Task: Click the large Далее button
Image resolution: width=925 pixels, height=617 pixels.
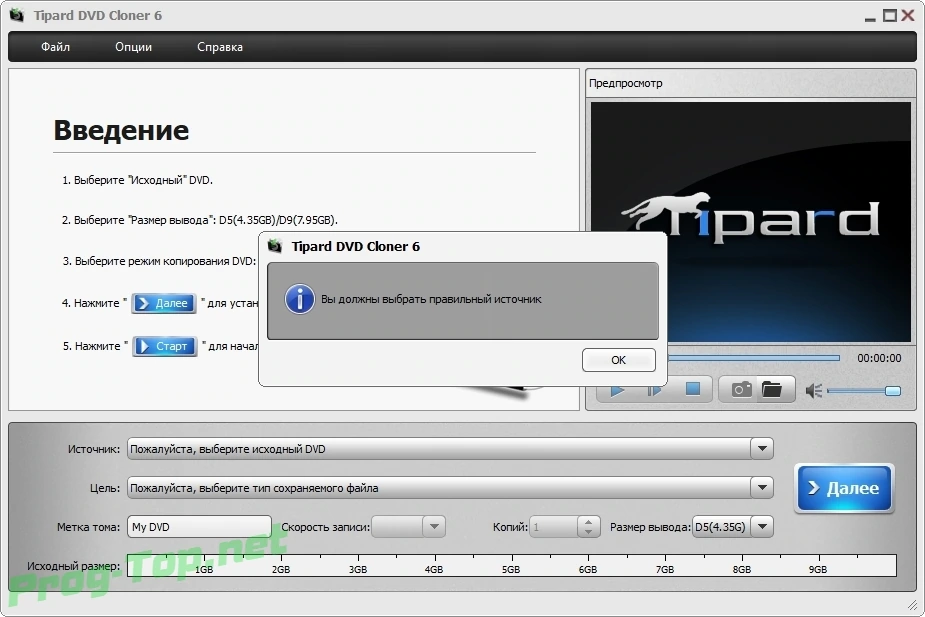Action: pos(844,488)
